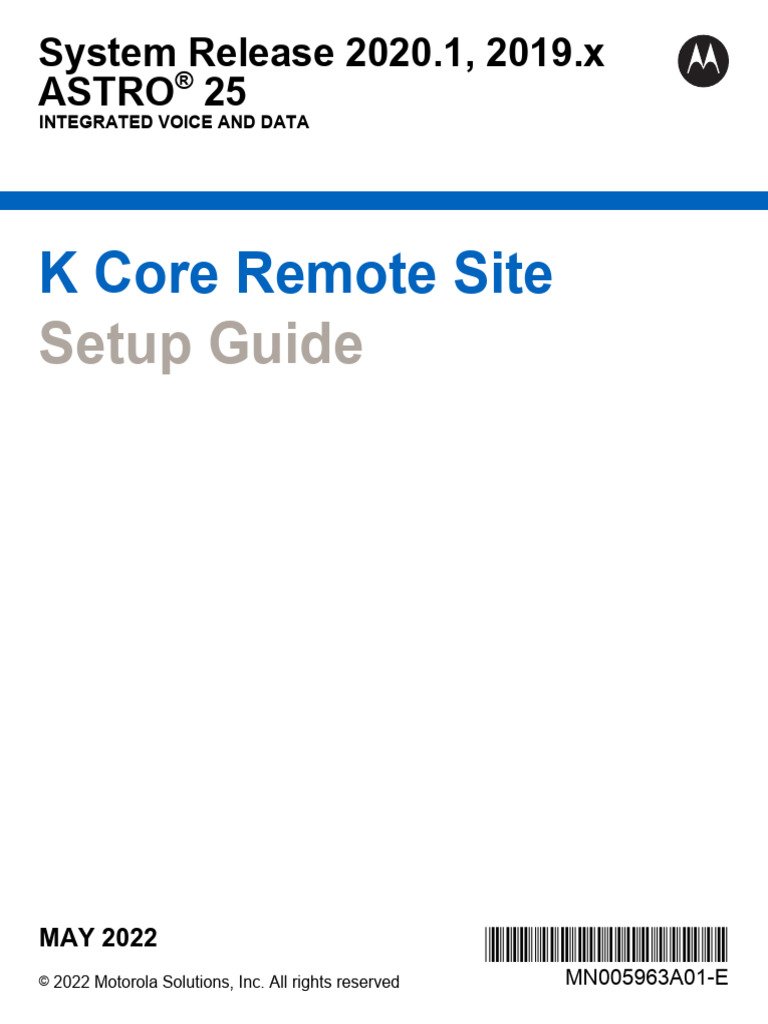Select the gray "Setup Guide" subtitle

pos(200,344)
